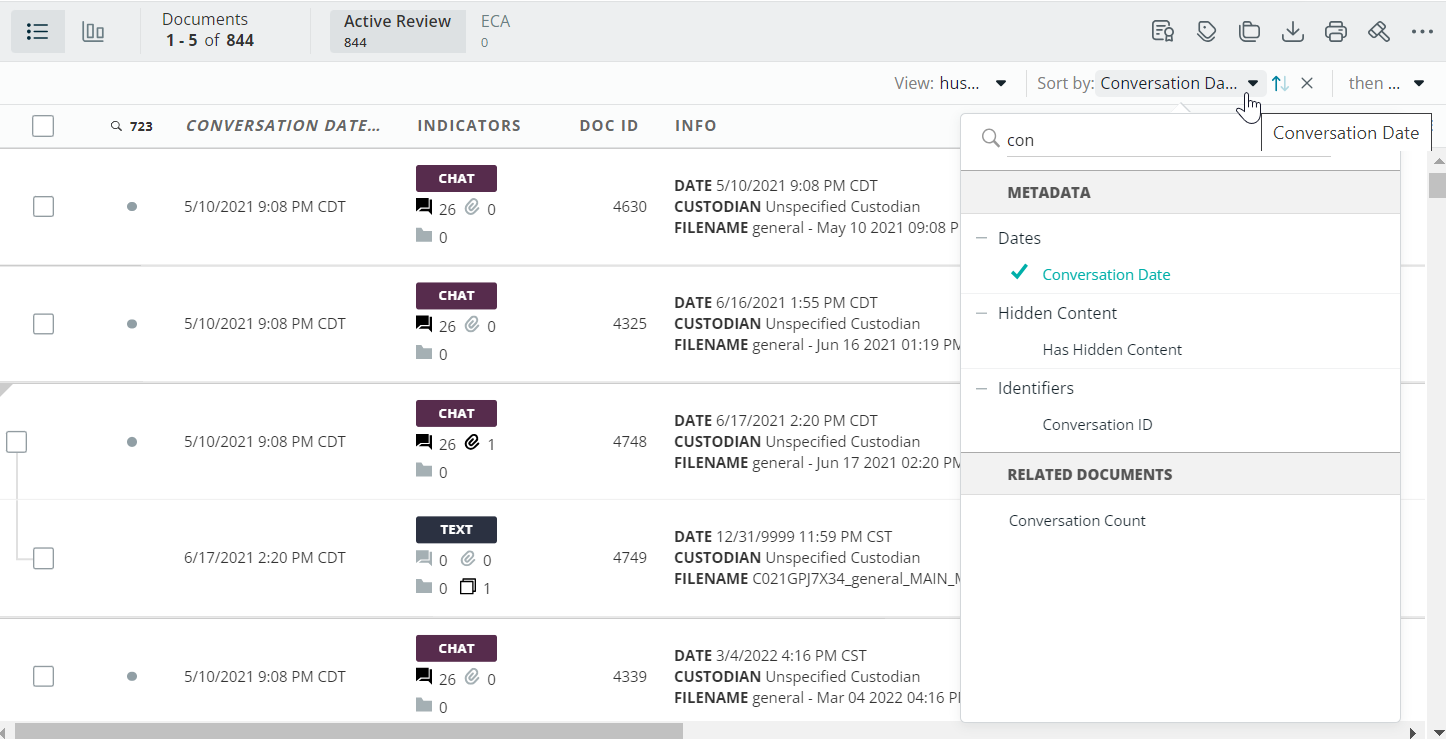Screen dimensions: 1446x739
Task: Collapse the Dates group
Action: pyautogui.click(x=981, y=238)
